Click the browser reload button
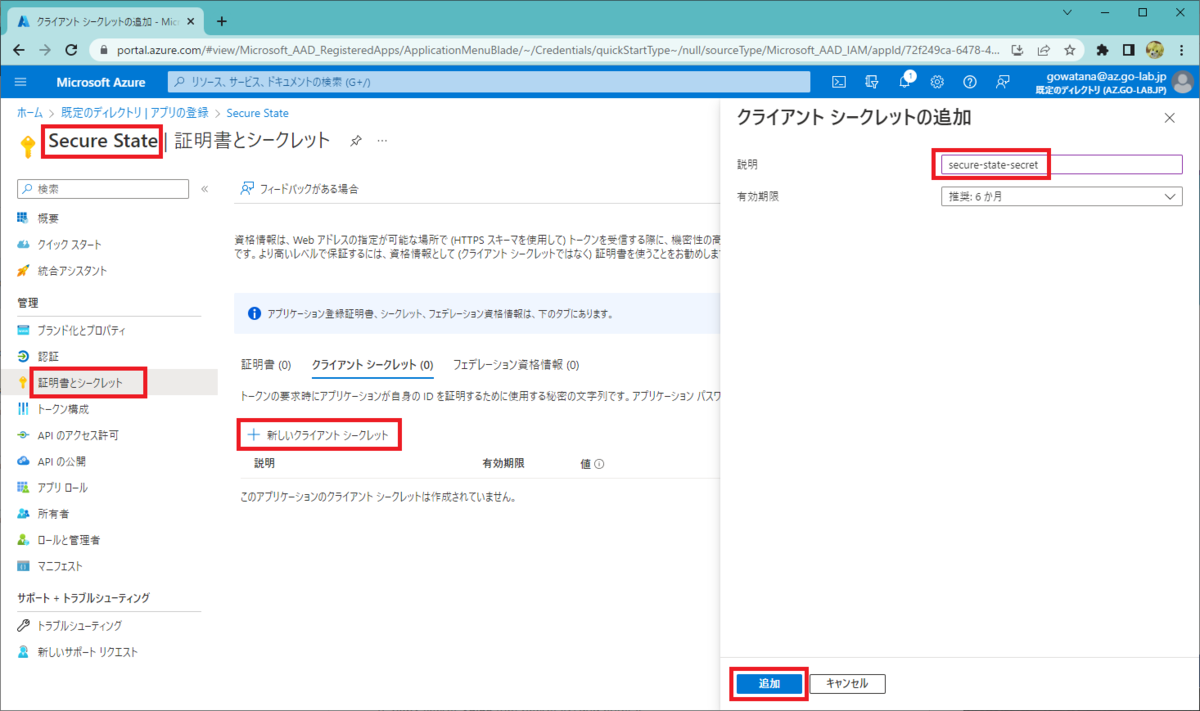Image resolution: width=1200 pixels, height=711 pixels. pyautogui.click(x=71, y=49)
